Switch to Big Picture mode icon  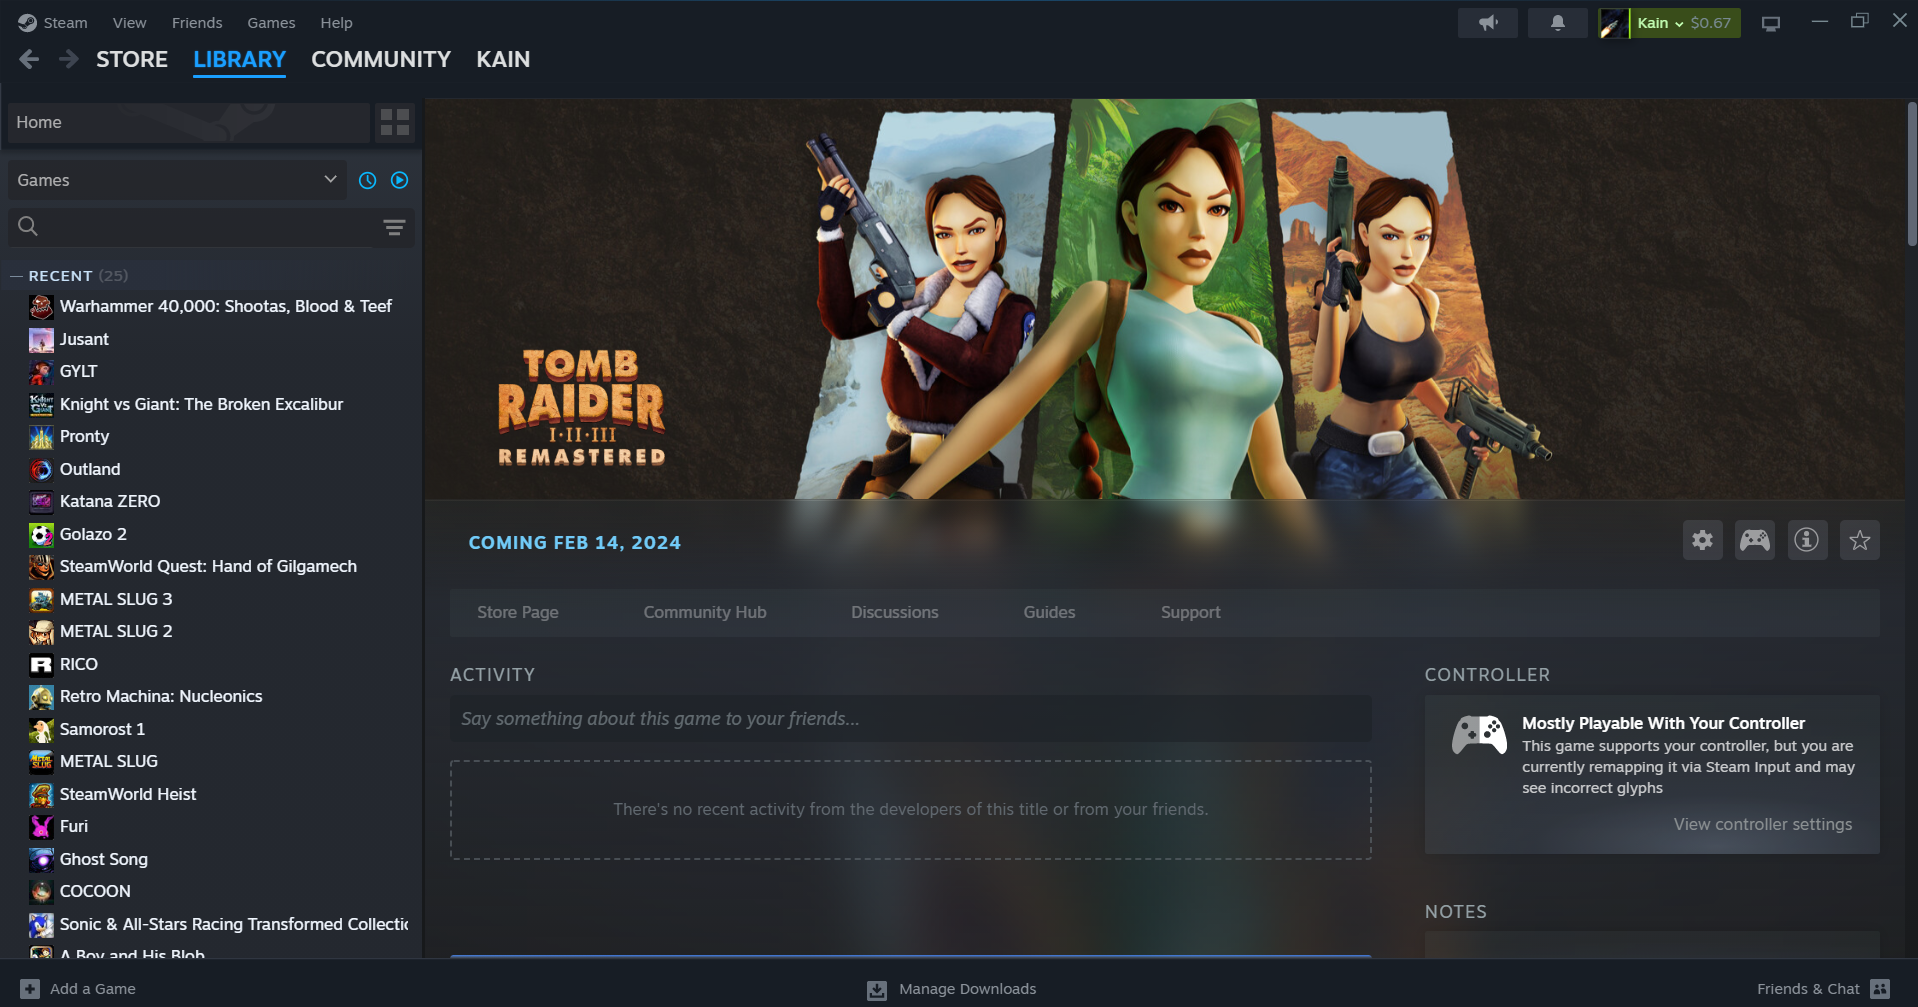(1771, 23)
